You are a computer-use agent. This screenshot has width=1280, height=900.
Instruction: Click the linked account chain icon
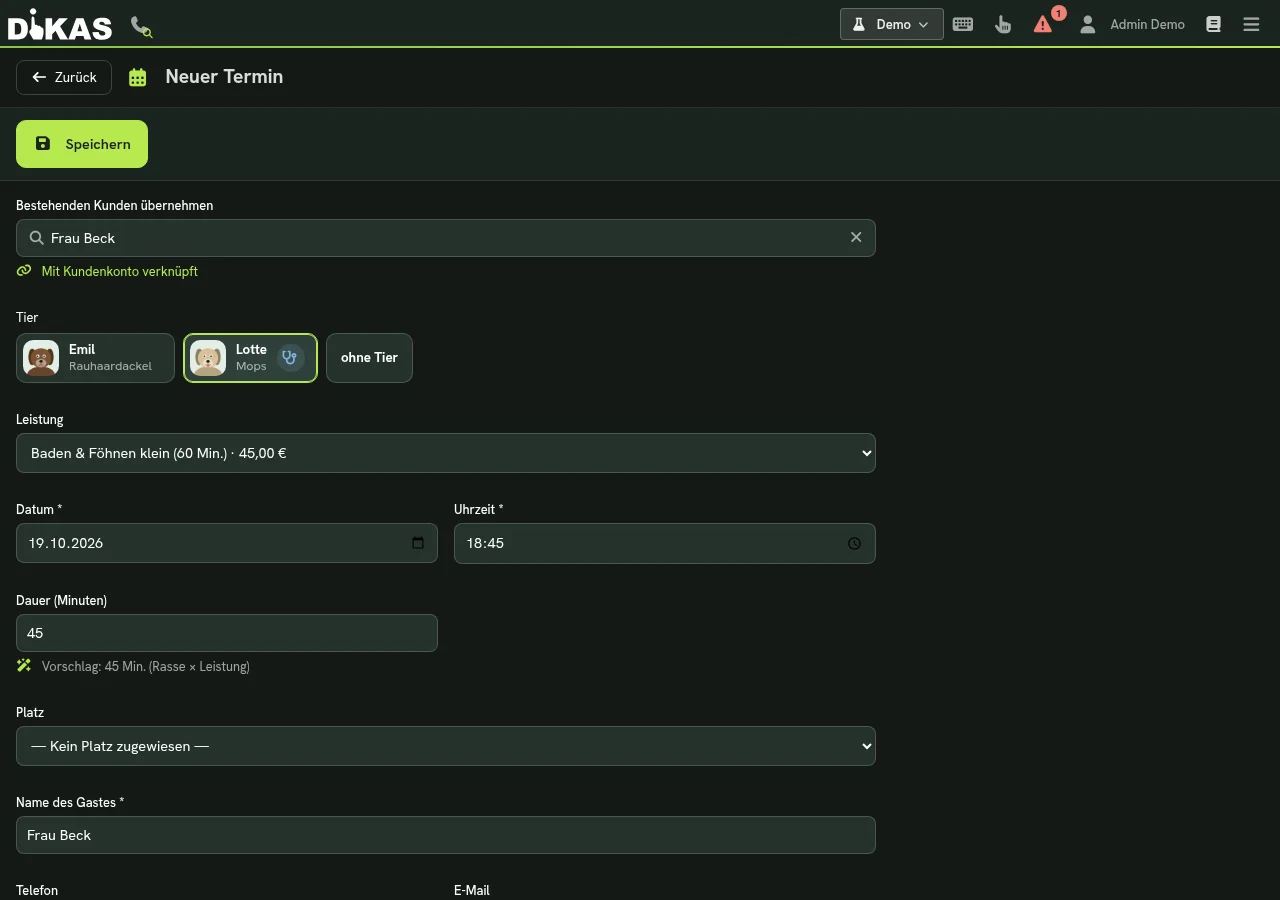pos(24,271)
